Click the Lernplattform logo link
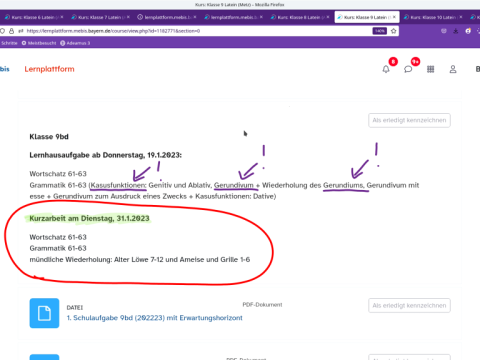480x360 pixels. pos(49,69)
